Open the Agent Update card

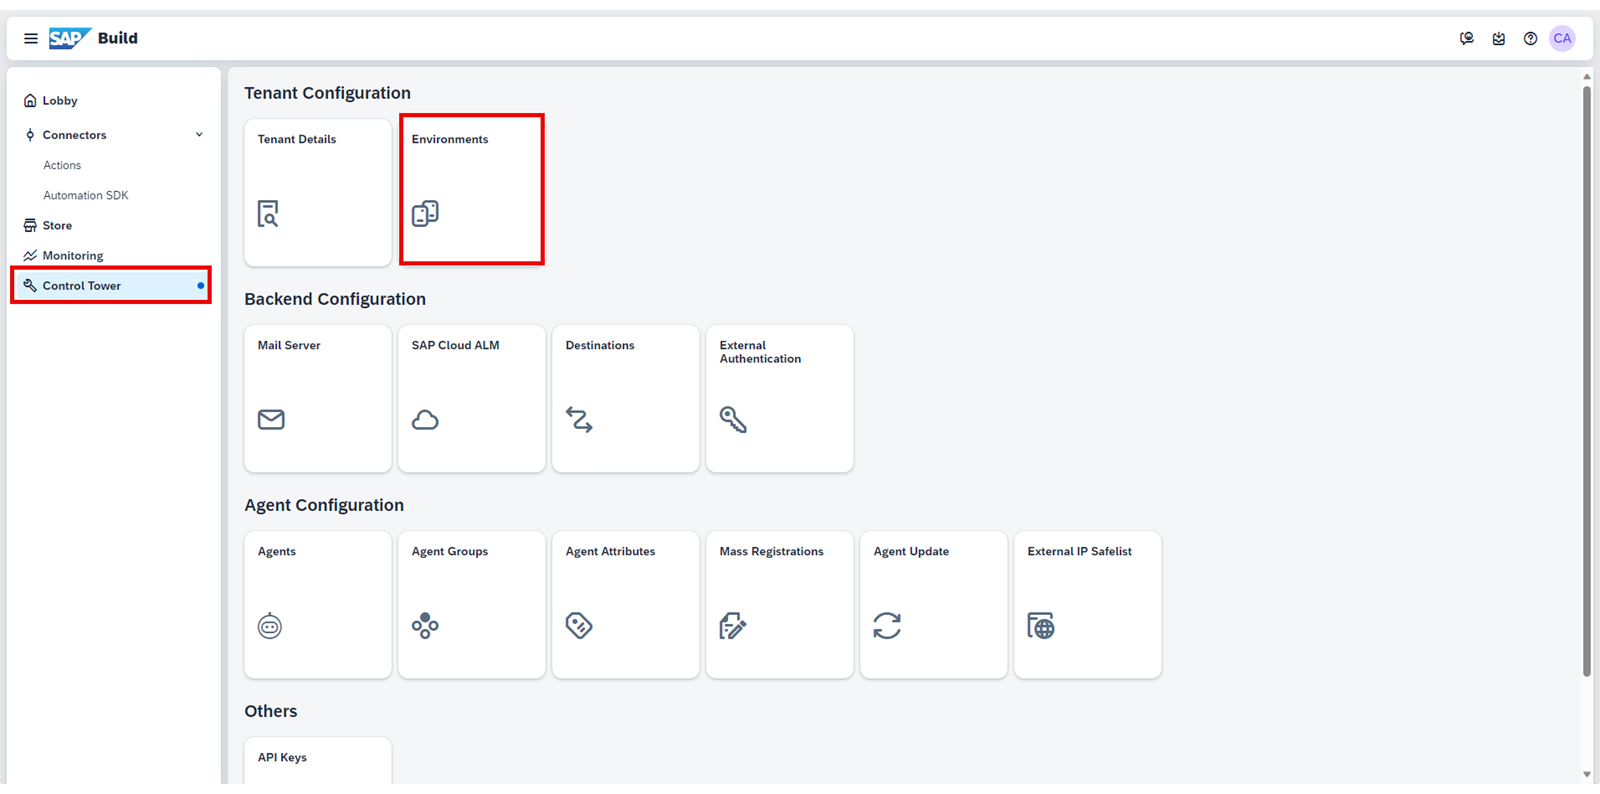[934, 604]
